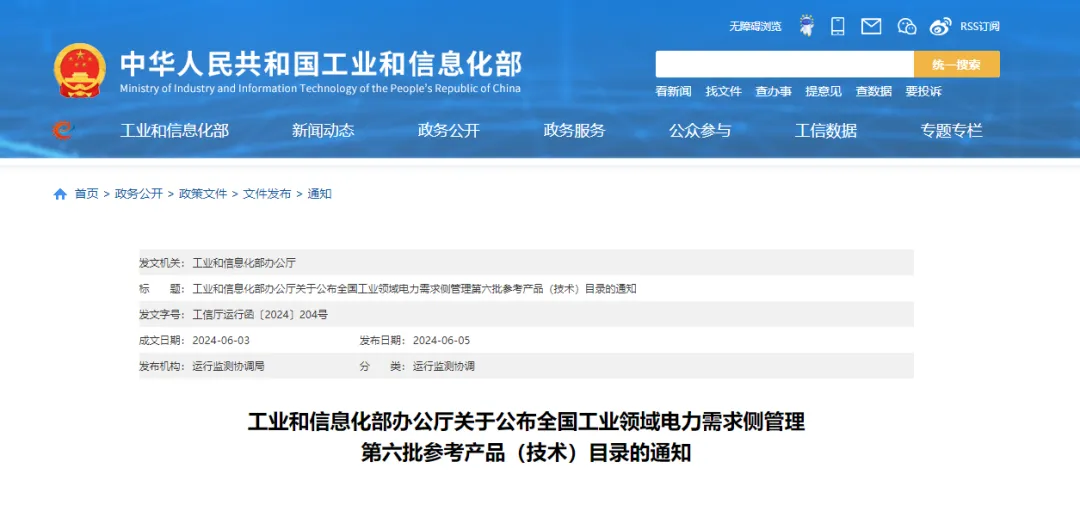Click the home icon in breadcrumb
The width and height of the screenshot is (1080, 505).
60,194
